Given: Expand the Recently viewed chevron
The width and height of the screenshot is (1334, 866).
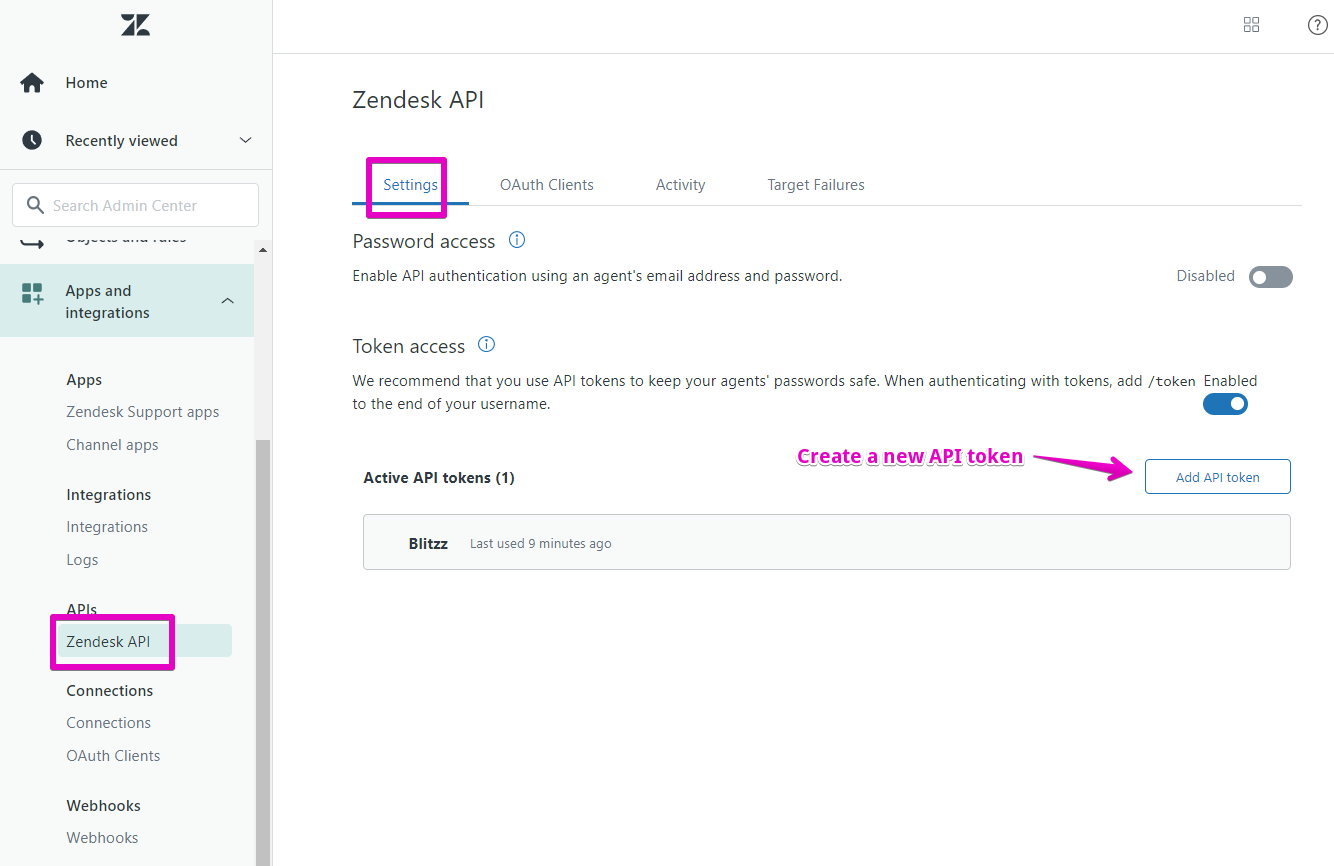Looking at the screenshot, I should pyautogui.click(x=246, y=140).
